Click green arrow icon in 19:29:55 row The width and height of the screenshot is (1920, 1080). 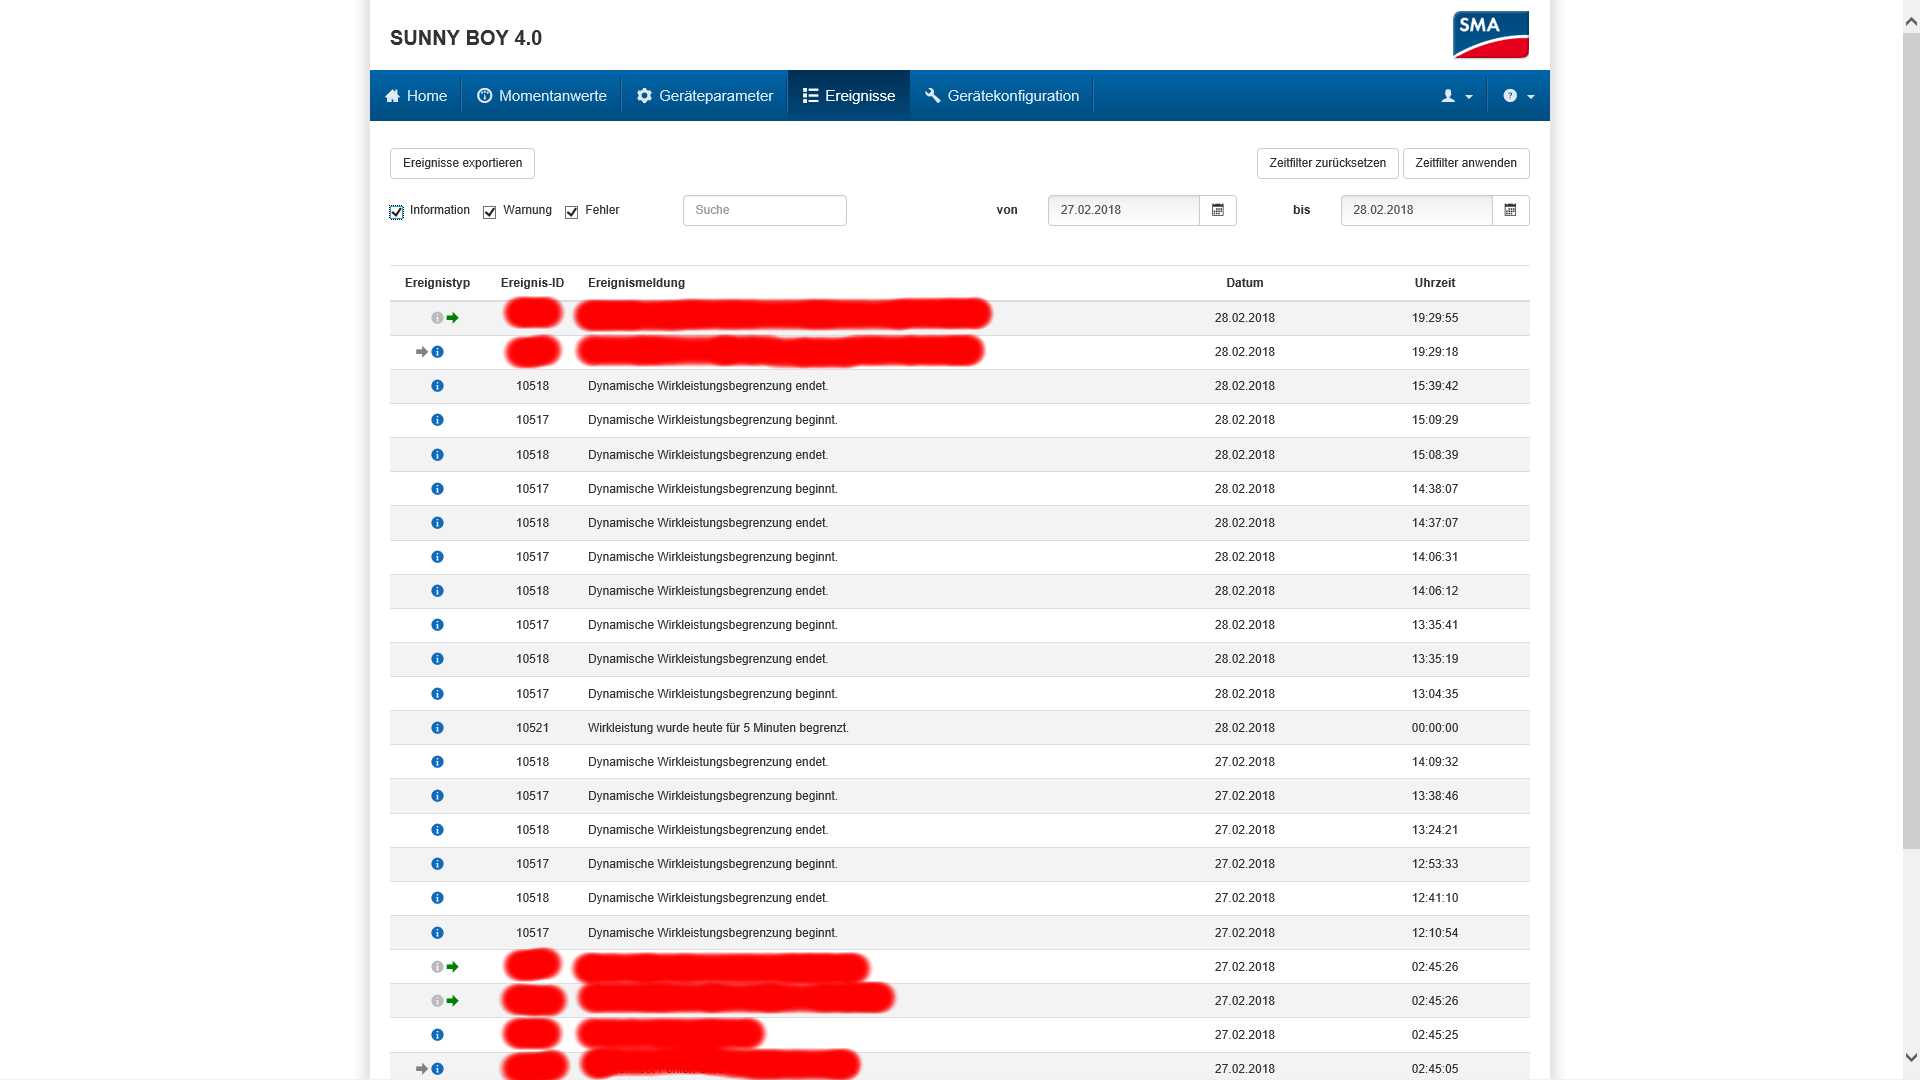tap(453, 318)
